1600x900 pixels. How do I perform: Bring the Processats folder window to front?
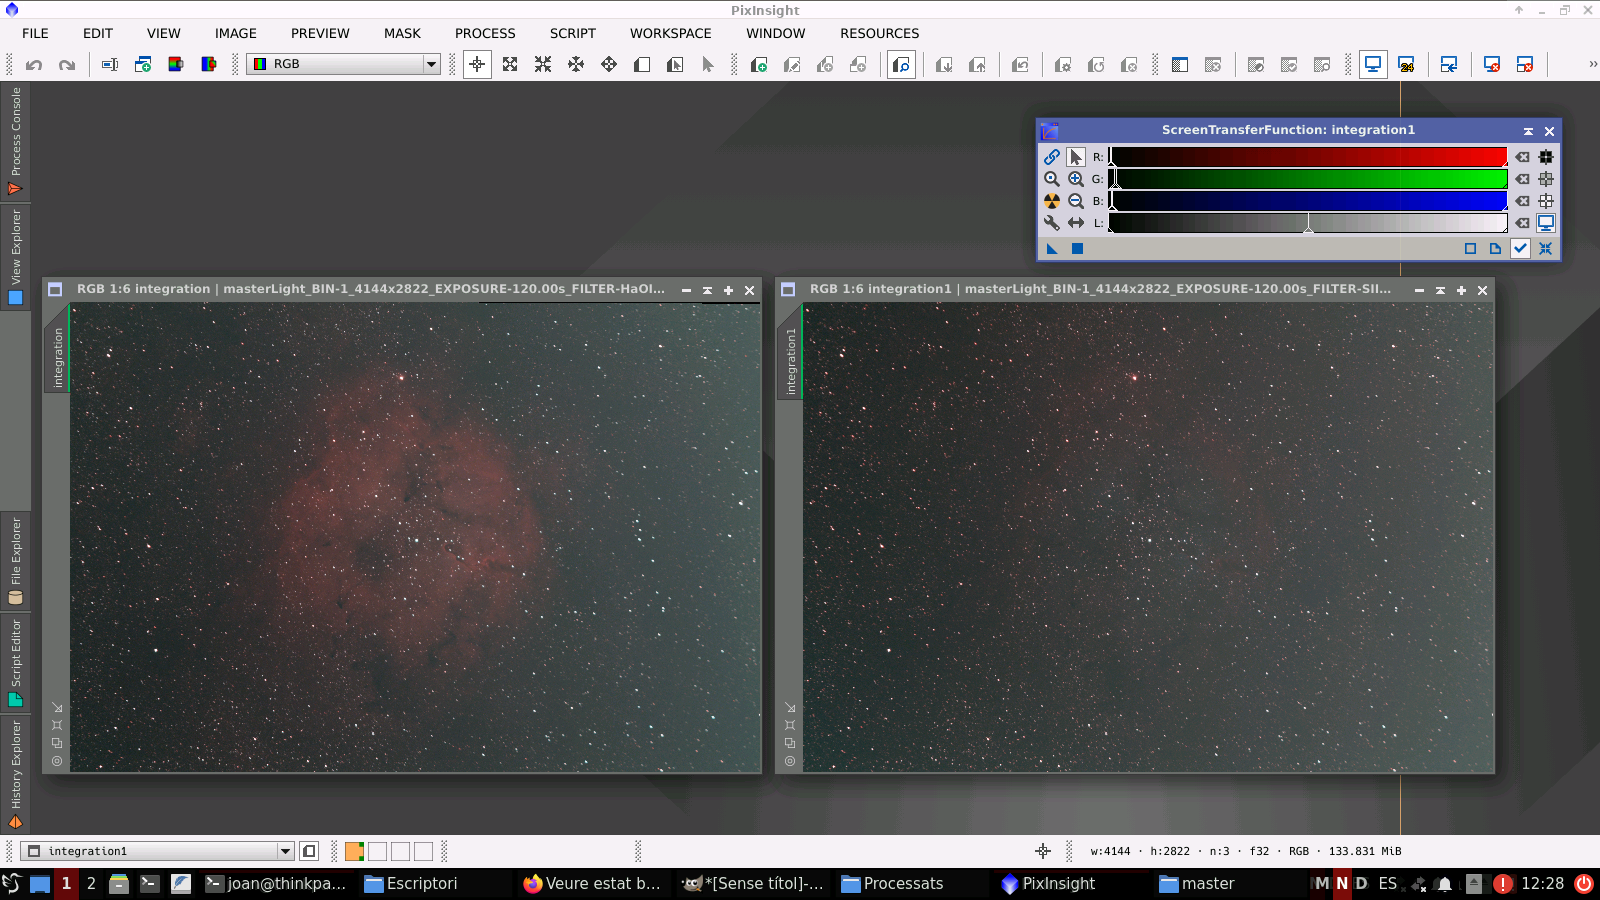tap(893, 883)
